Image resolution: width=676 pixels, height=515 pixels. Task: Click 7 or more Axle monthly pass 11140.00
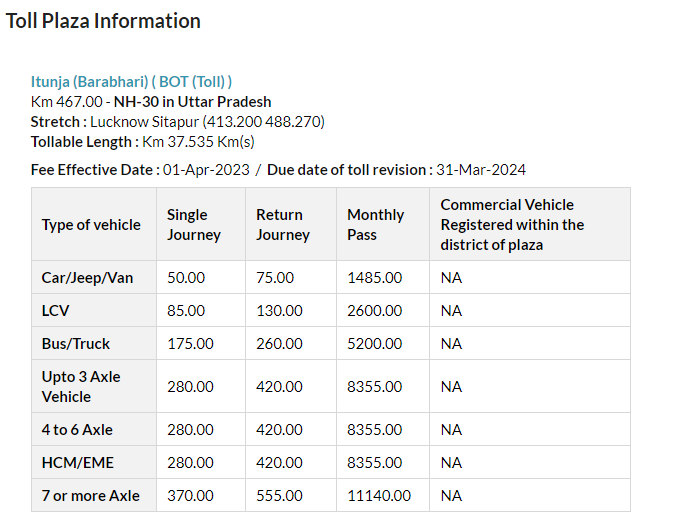[379, 496]
